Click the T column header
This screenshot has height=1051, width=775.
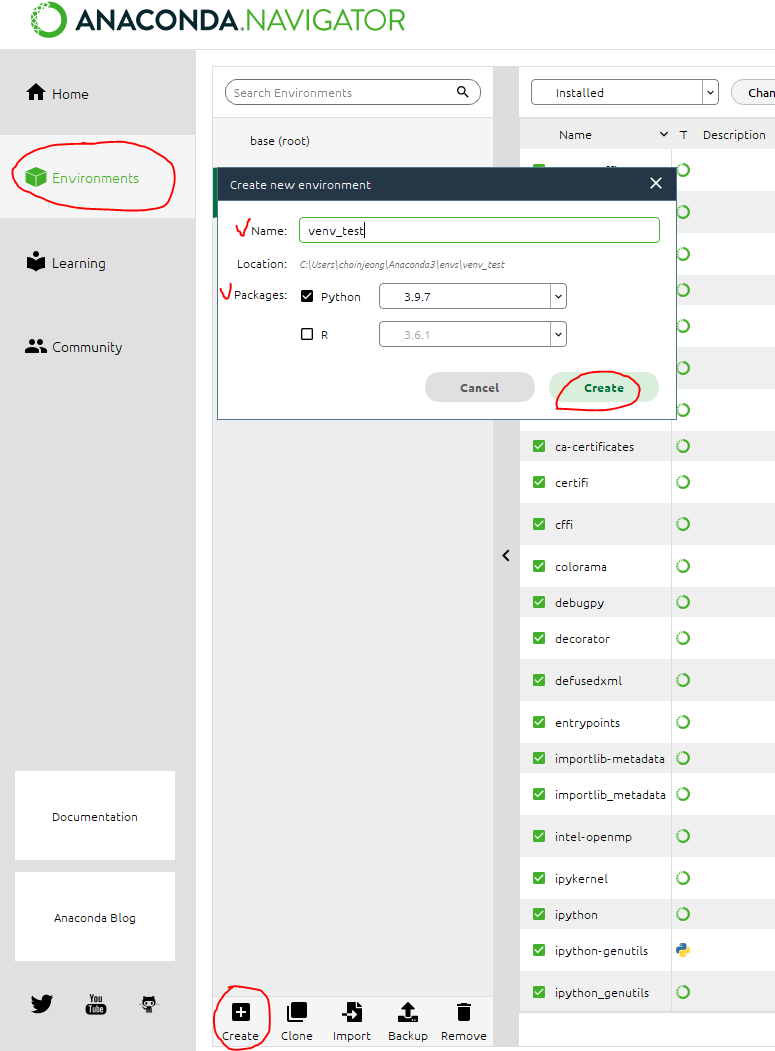pyautogui.click(x=683, y=135)
